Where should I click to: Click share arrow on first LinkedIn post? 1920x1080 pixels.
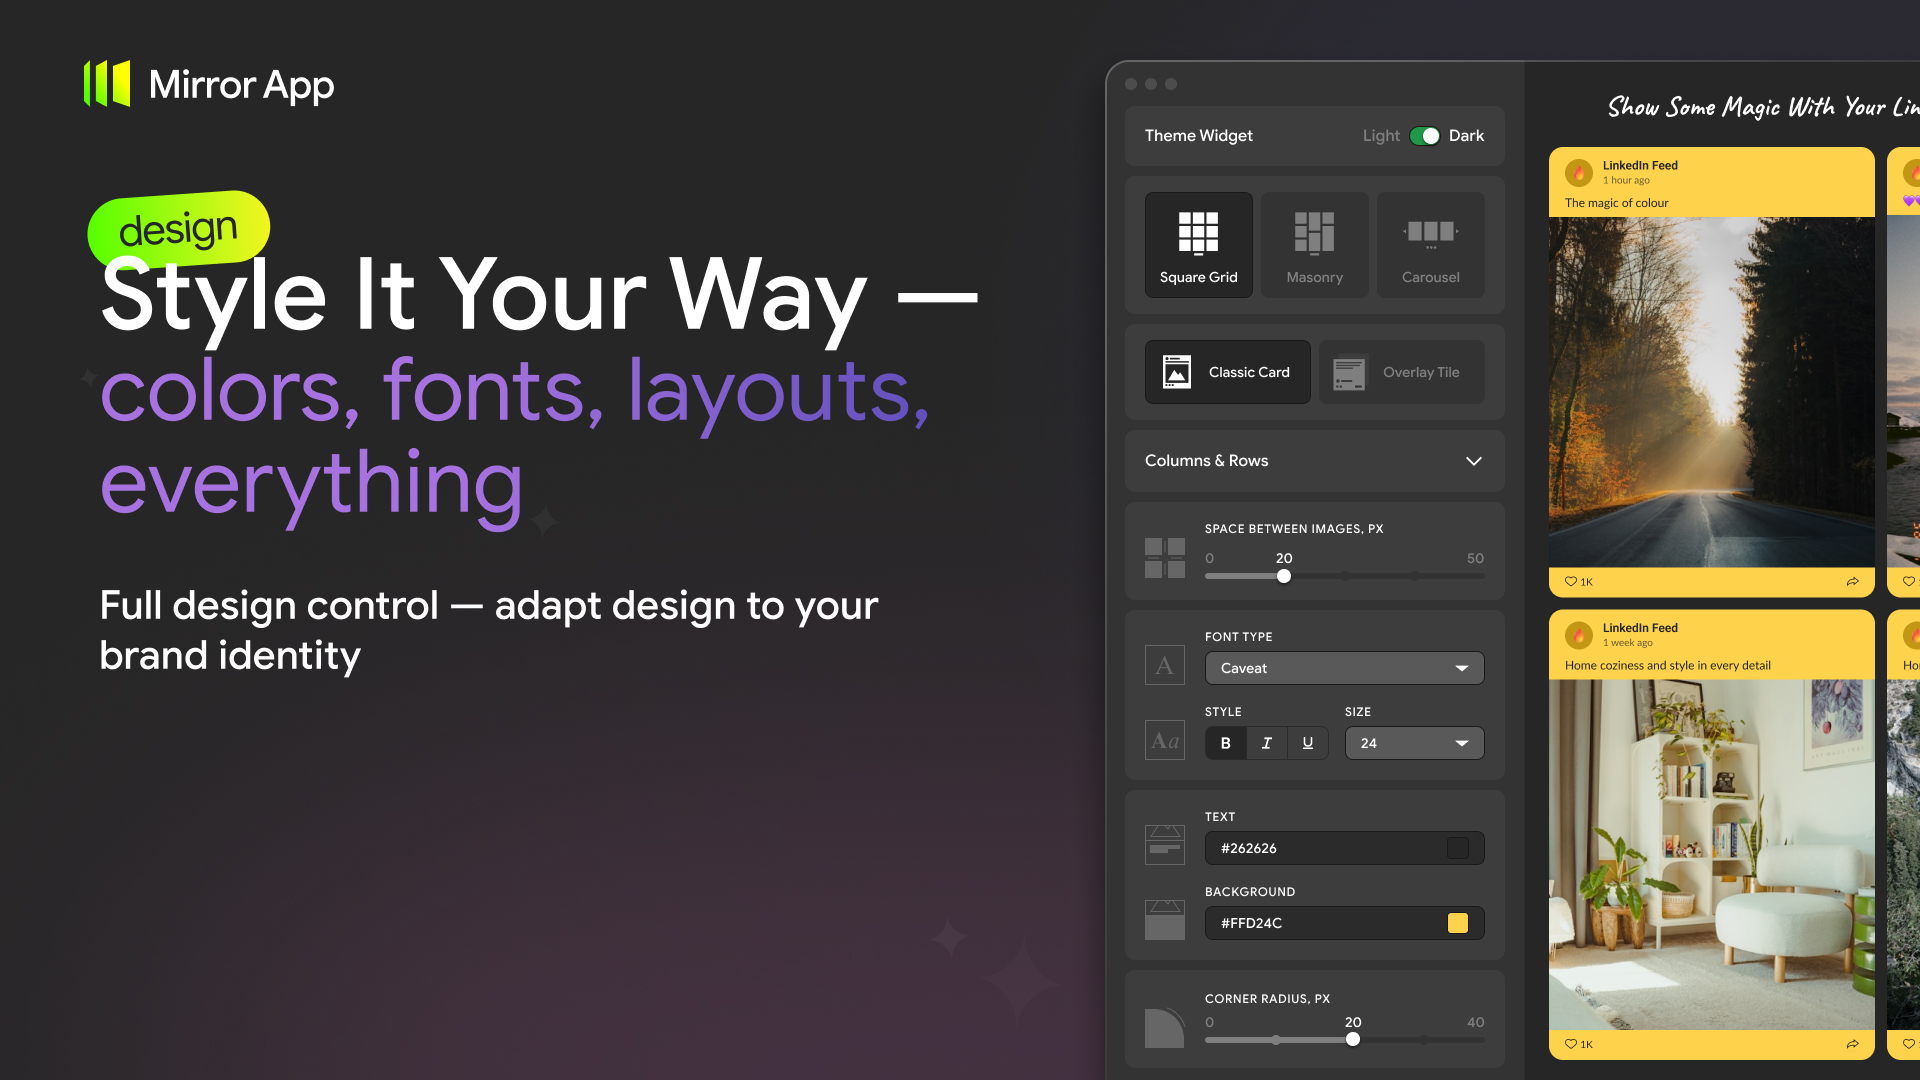click(x=1852, y=582)
